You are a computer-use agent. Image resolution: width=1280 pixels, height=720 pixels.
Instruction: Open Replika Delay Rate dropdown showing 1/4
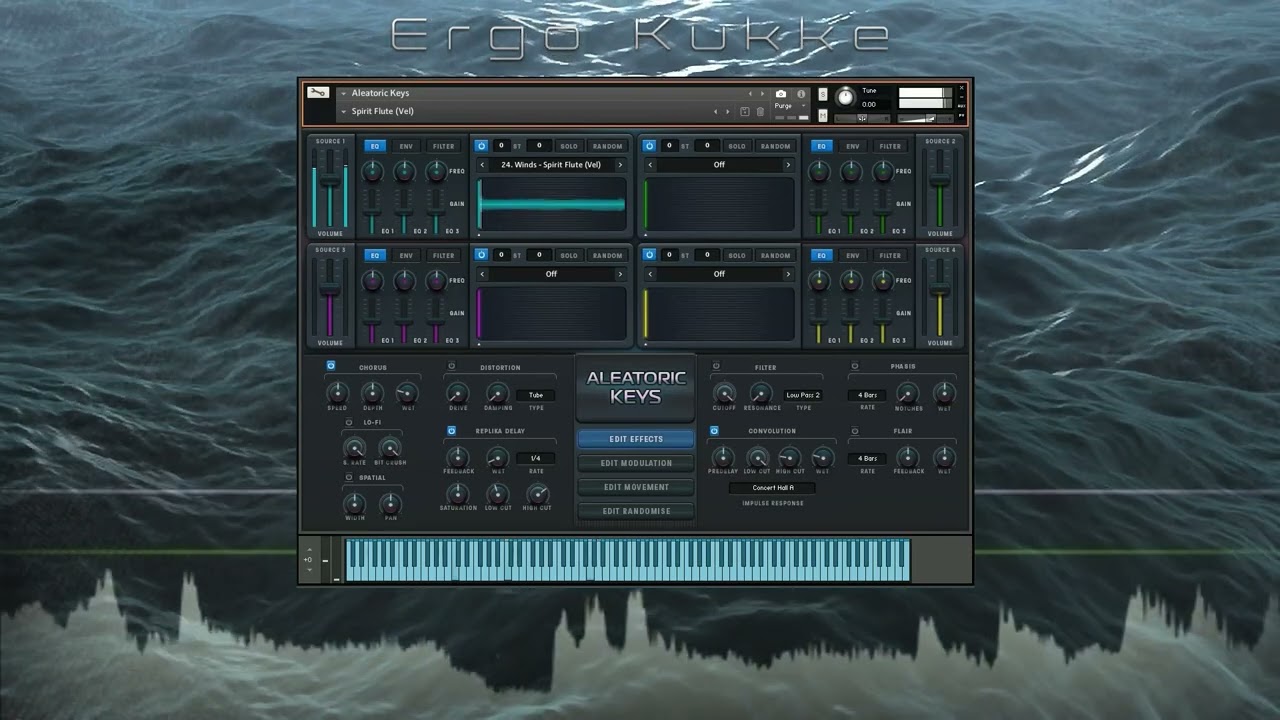pos(536,458)
